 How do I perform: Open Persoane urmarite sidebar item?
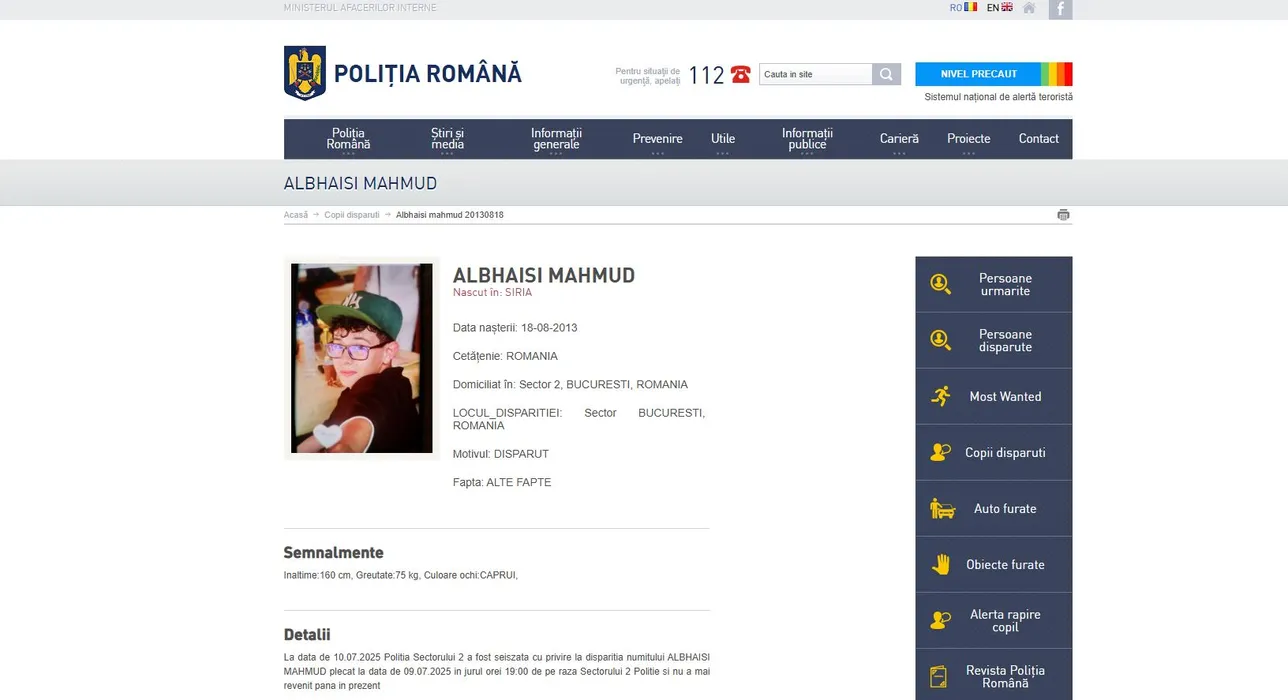click(x=993, y=285)
